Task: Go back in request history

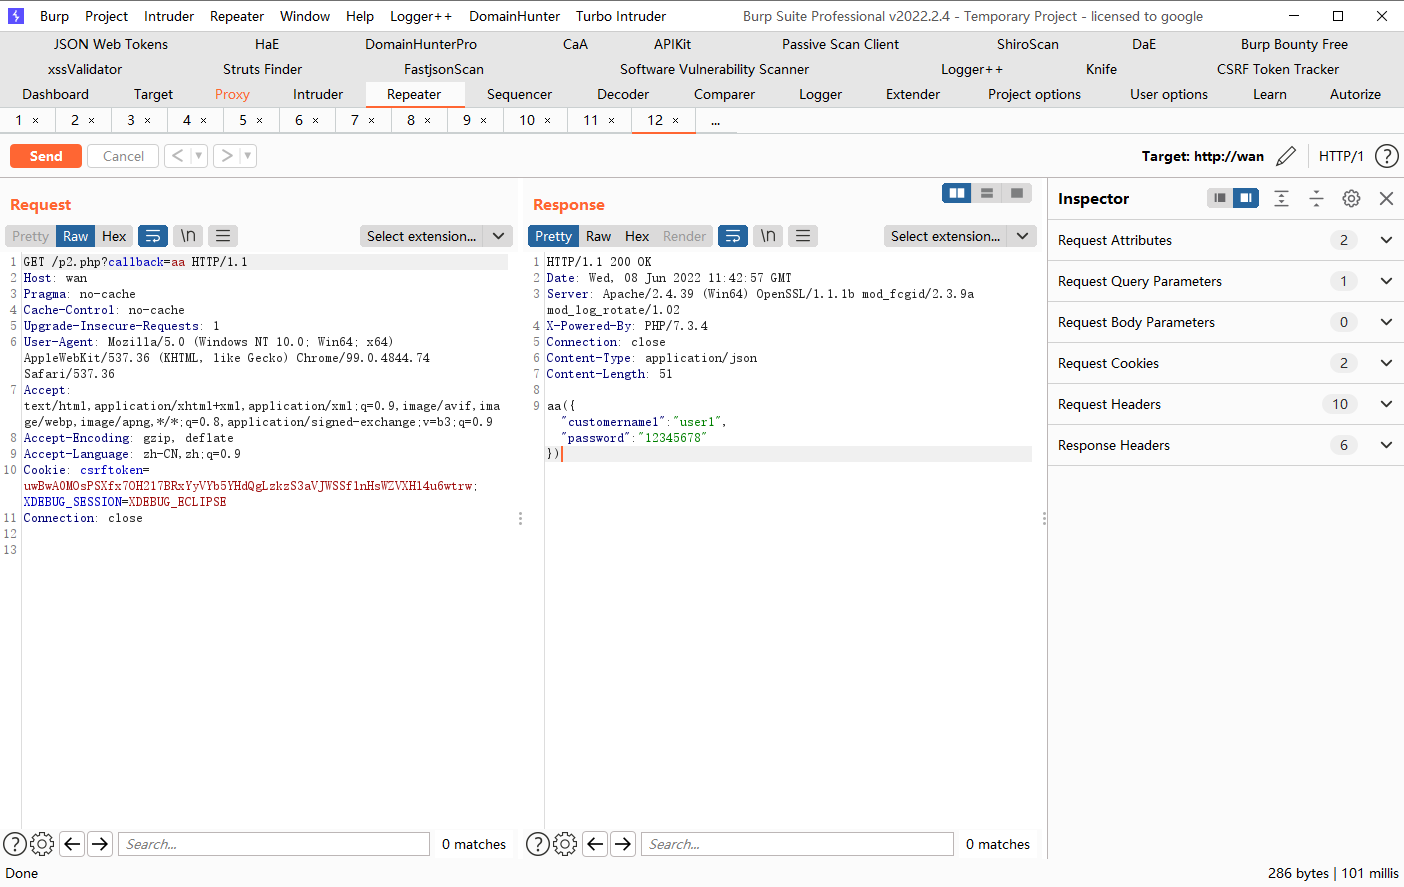Action: click(177, 156)
